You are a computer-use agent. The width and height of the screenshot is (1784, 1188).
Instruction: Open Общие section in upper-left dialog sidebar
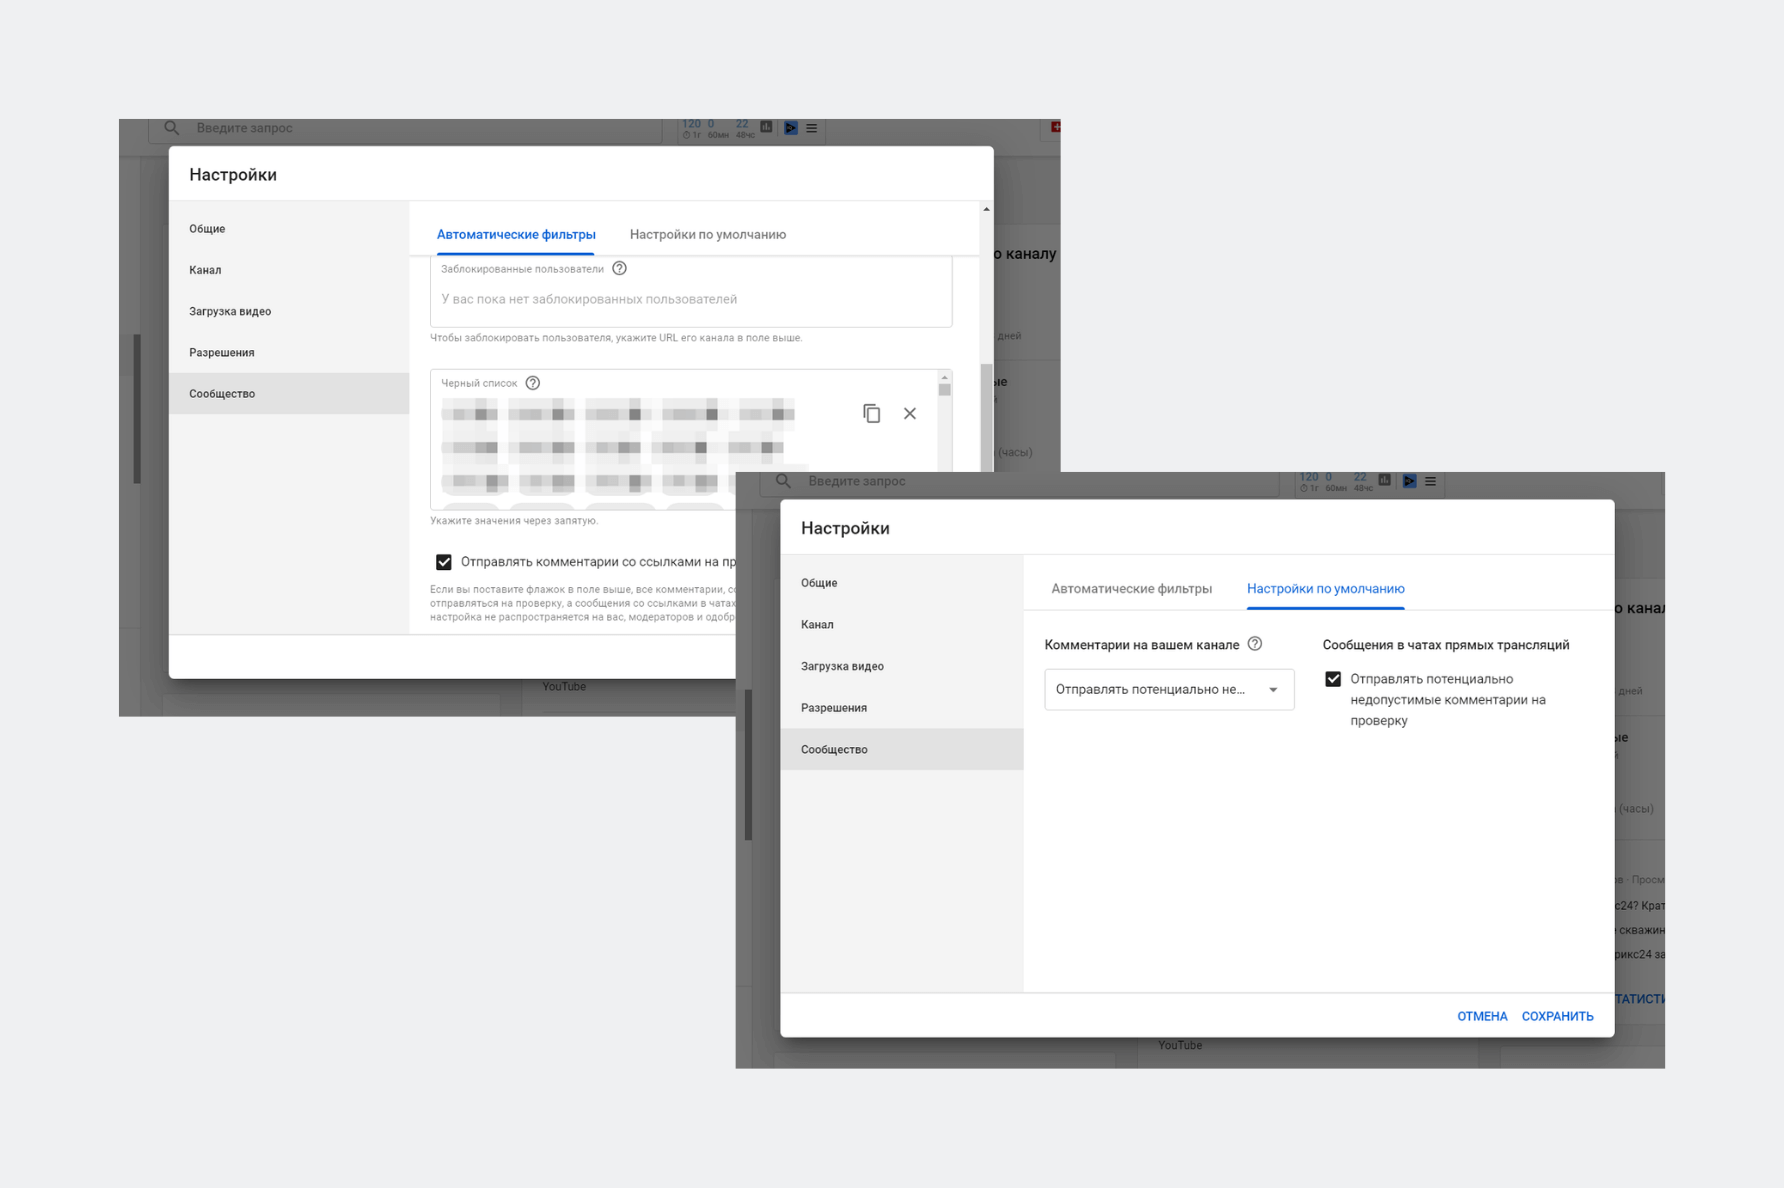pos(289,228)
